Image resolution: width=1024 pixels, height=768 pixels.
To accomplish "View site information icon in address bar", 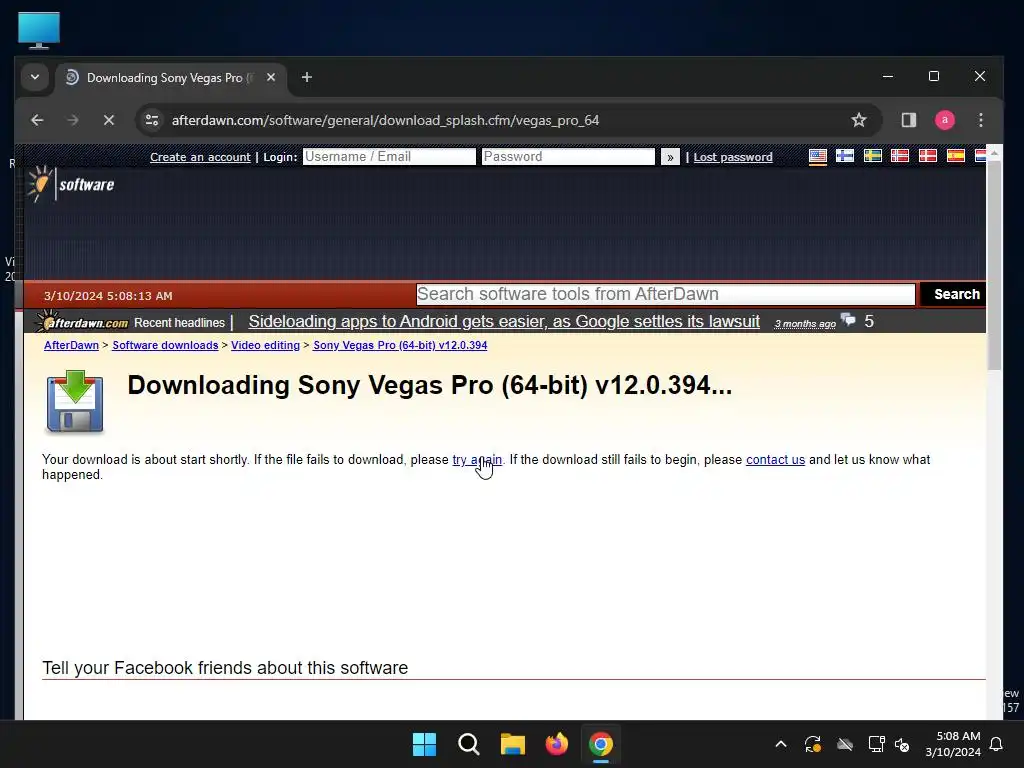I will click(x=152, y=120).
